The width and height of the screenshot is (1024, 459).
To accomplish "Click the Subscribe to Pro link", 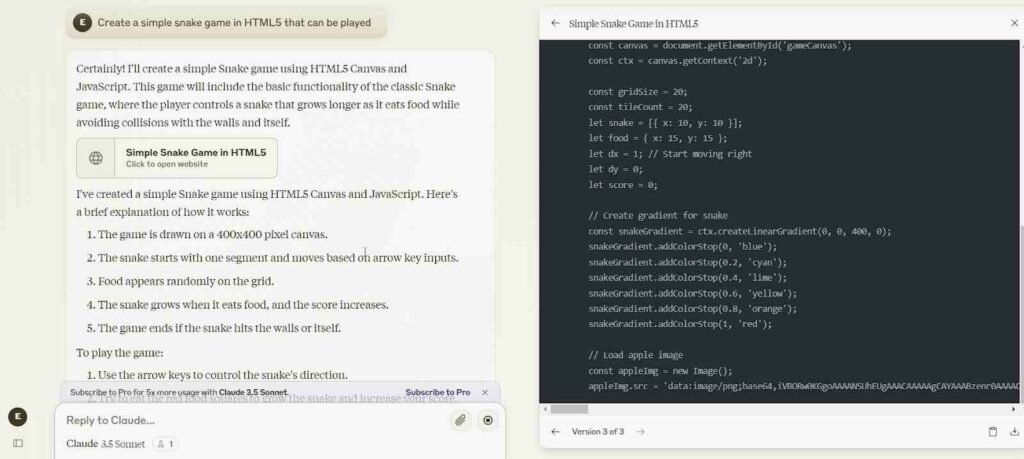I will (x=437, y=393).
